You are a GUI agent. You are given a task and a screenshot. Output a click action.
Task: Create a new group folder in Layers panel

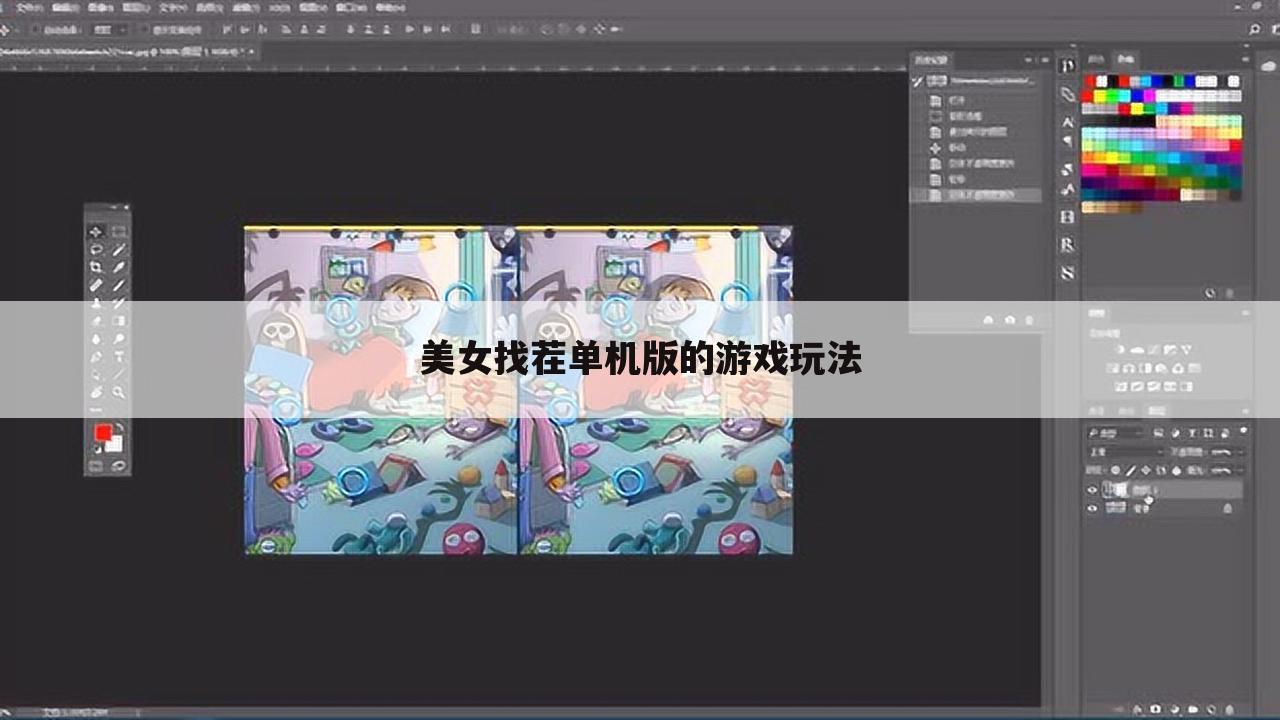[1193, 709]
